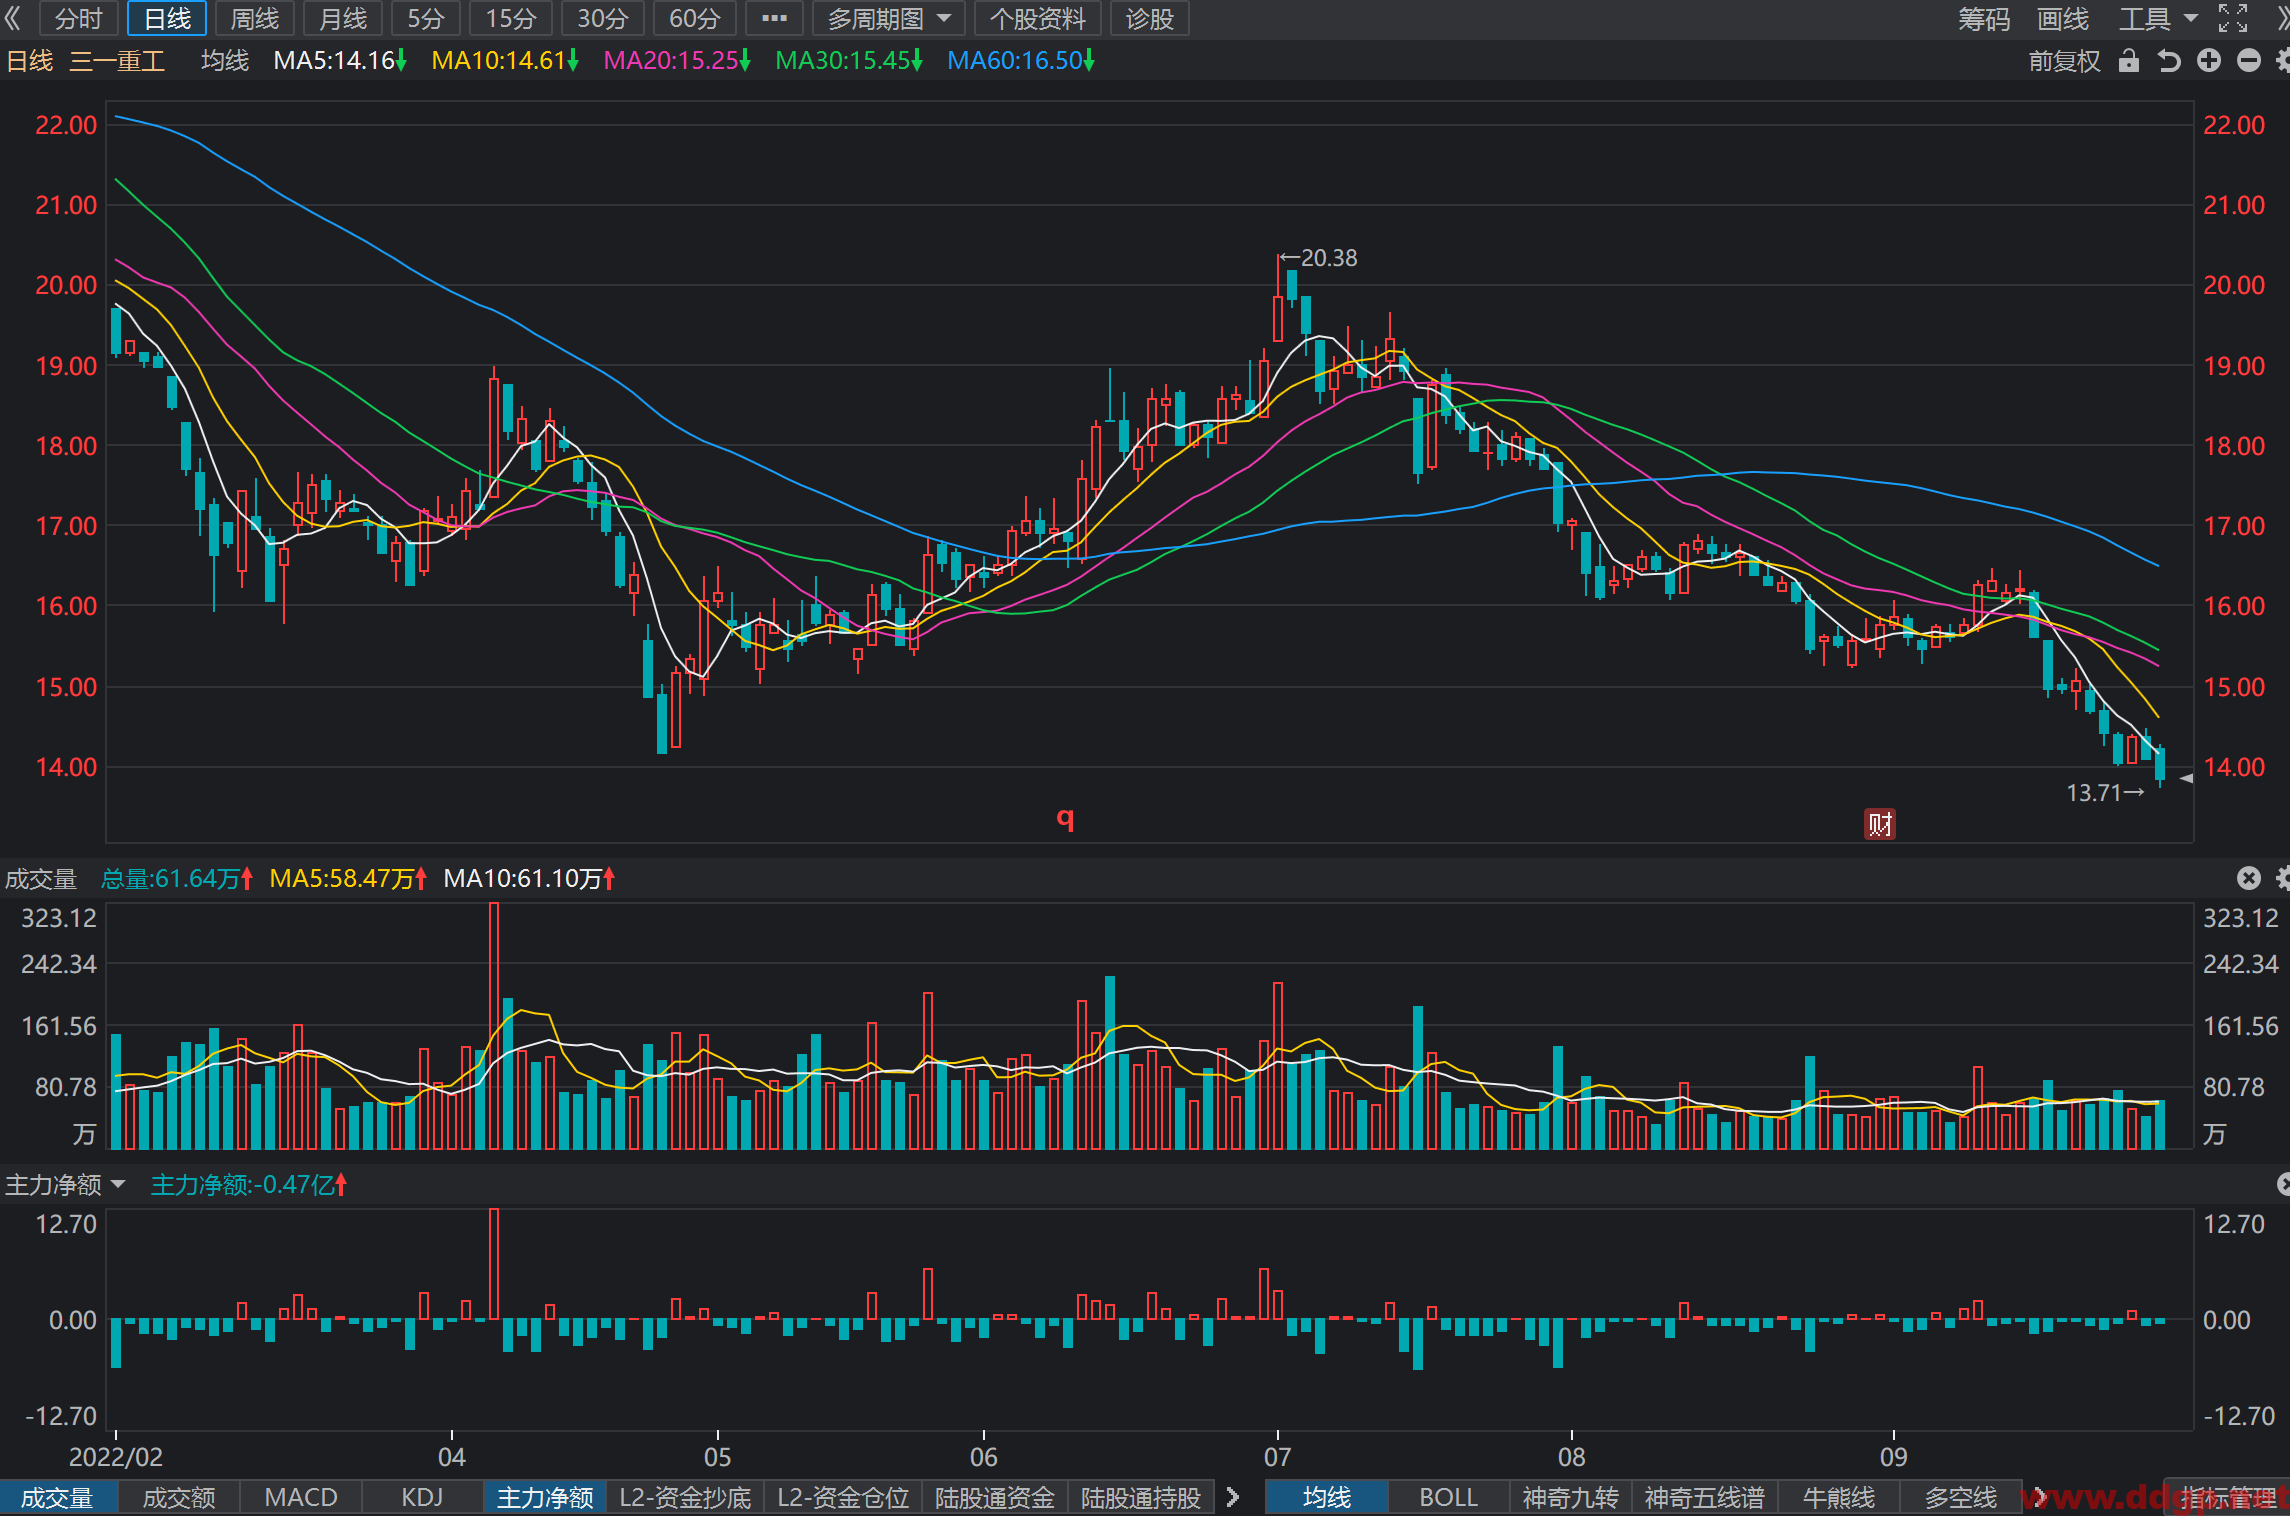This screenshot has height=1516, width=2290.
Task: Click the red q marker on chart
Action: 1065,819
